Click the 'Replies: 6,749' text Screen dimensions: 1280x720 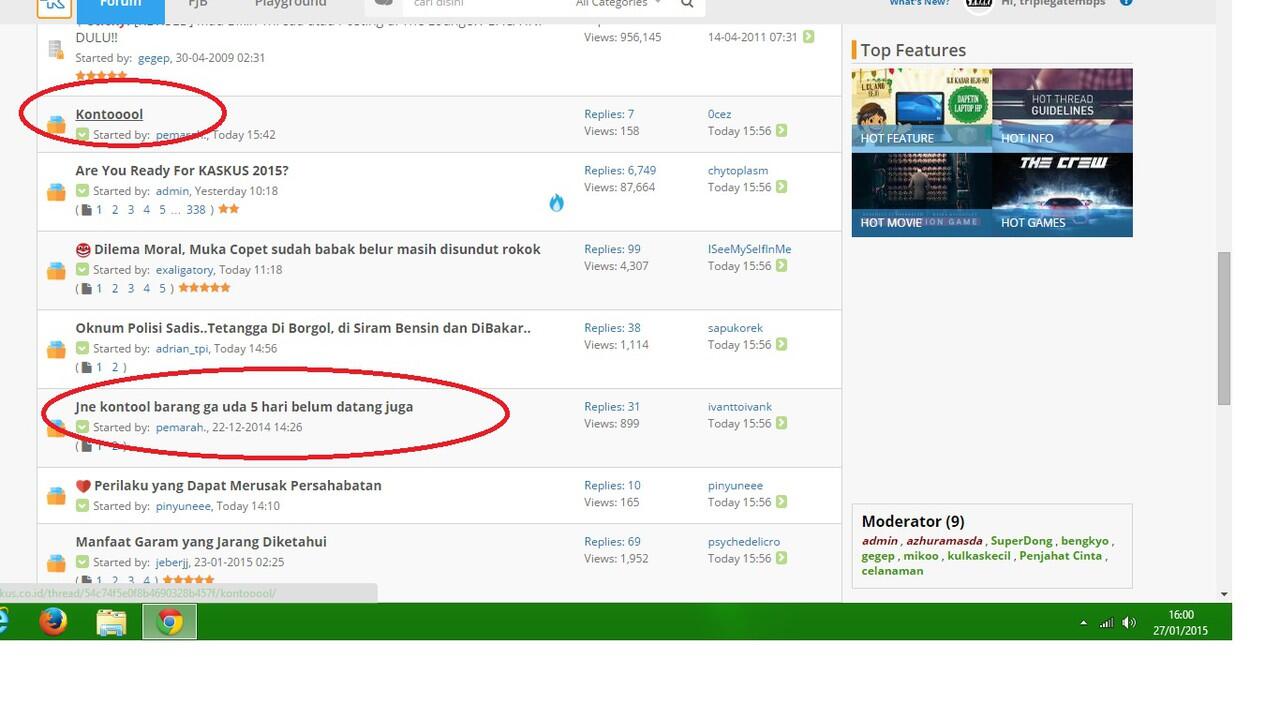click(620, 170)
